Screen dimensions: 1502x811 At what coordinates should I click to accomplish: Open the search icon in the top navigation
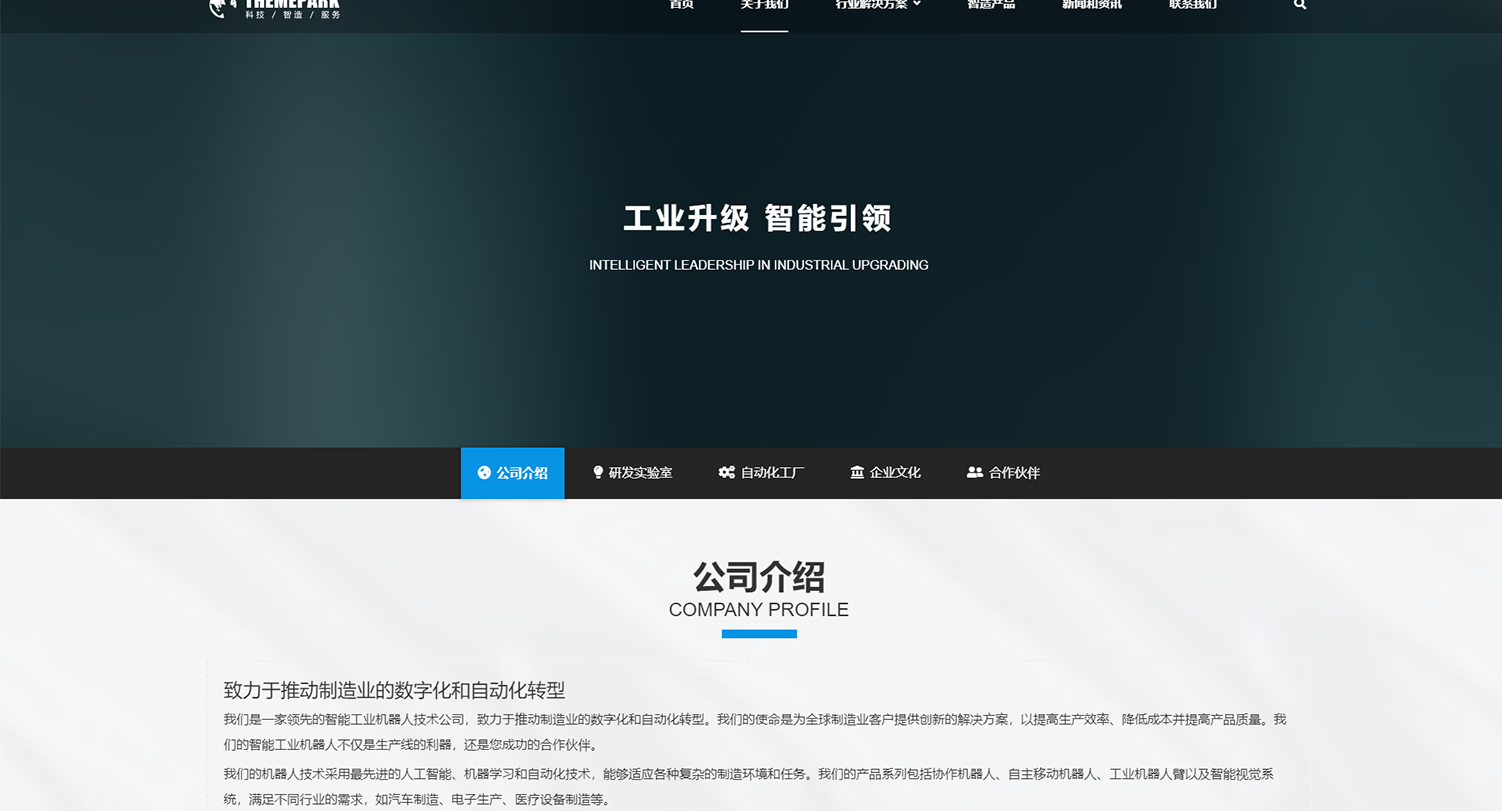[1299, 4]
